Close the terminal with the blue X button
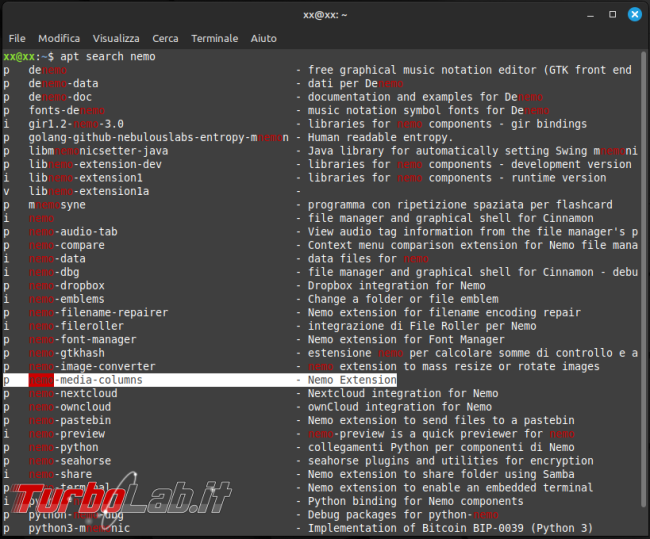This screenshot has width=650, height=539. [635, 15]
